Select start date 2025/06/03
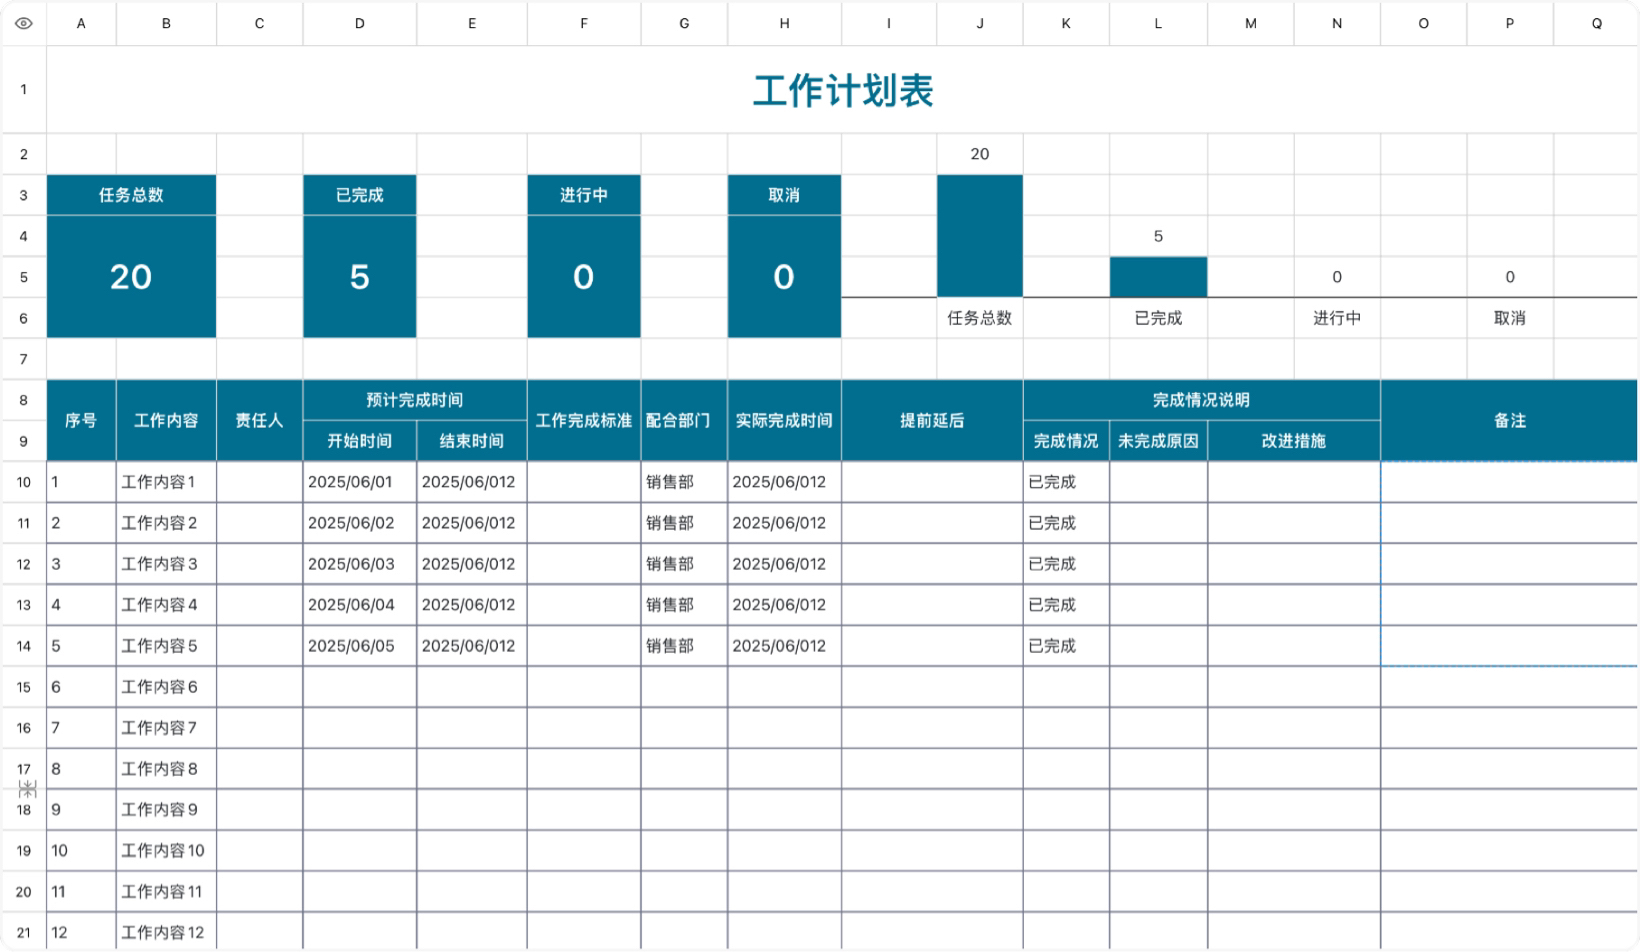This screenshot has width=1640, height=952. point(360,564)
